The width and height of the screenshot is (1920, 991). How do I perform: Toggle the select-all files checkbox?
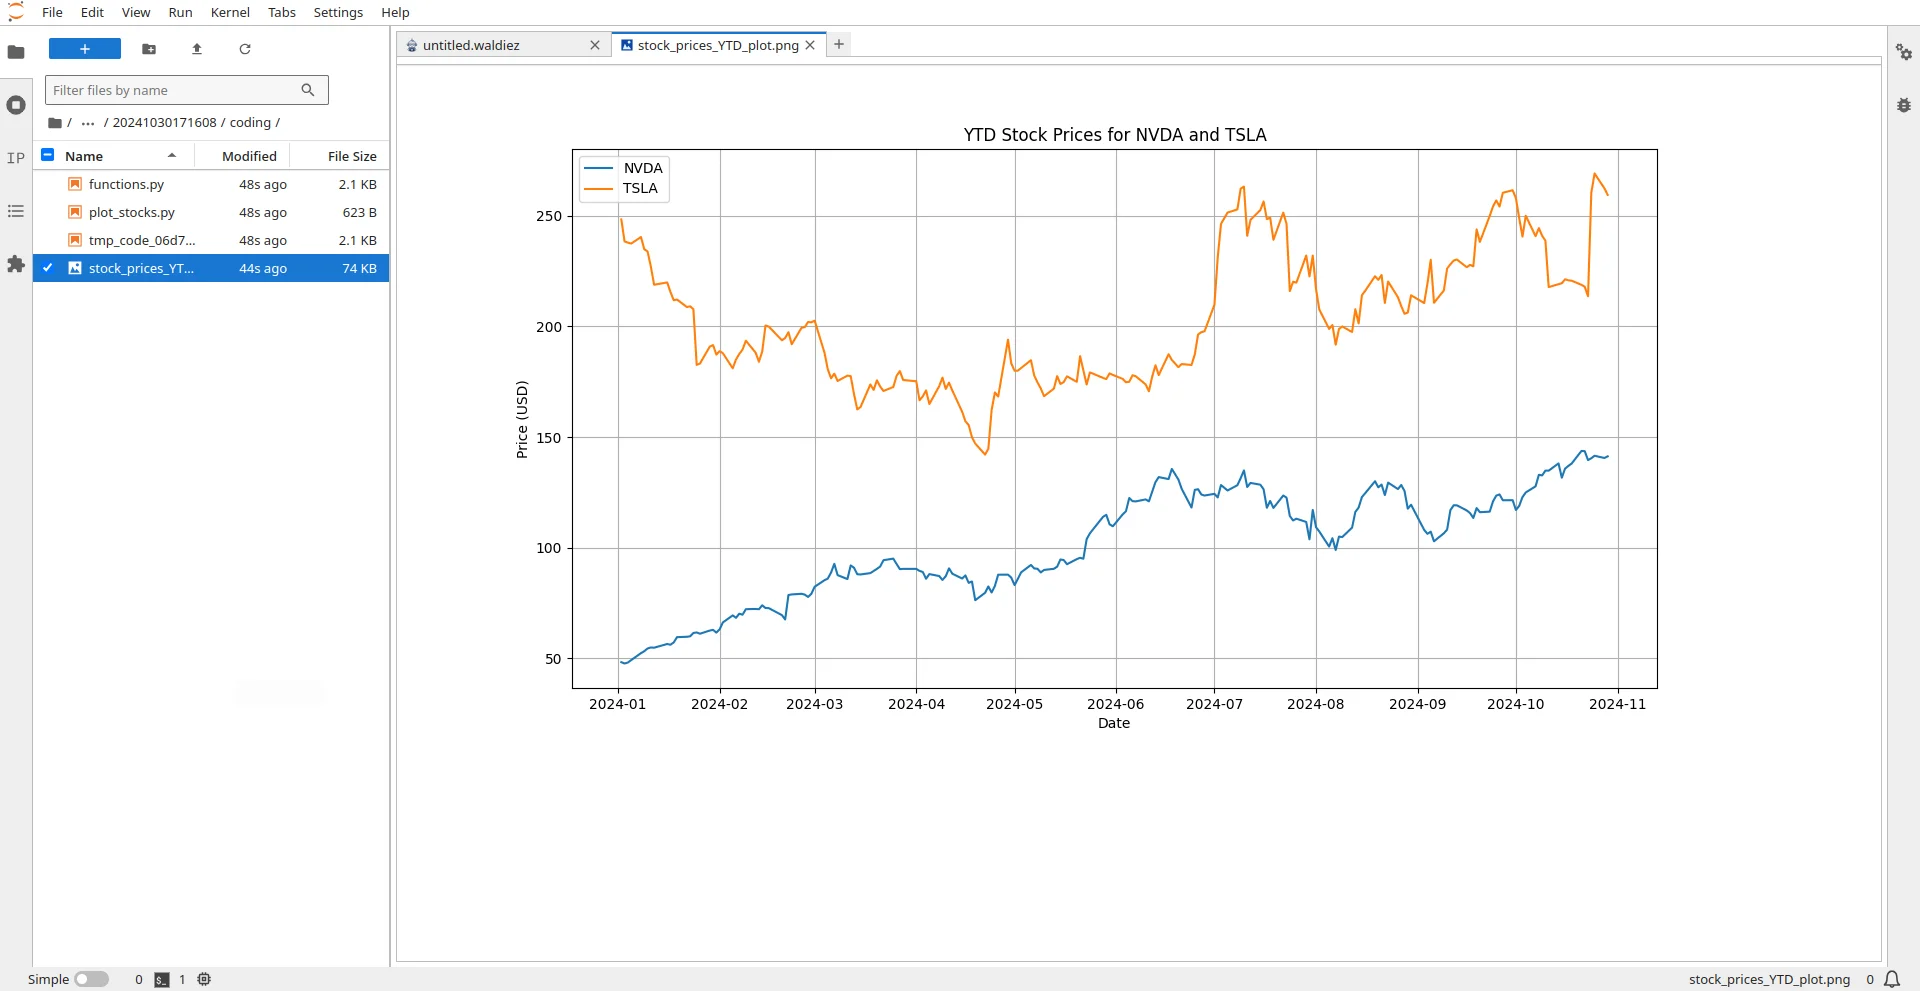(x=47, y=155)
